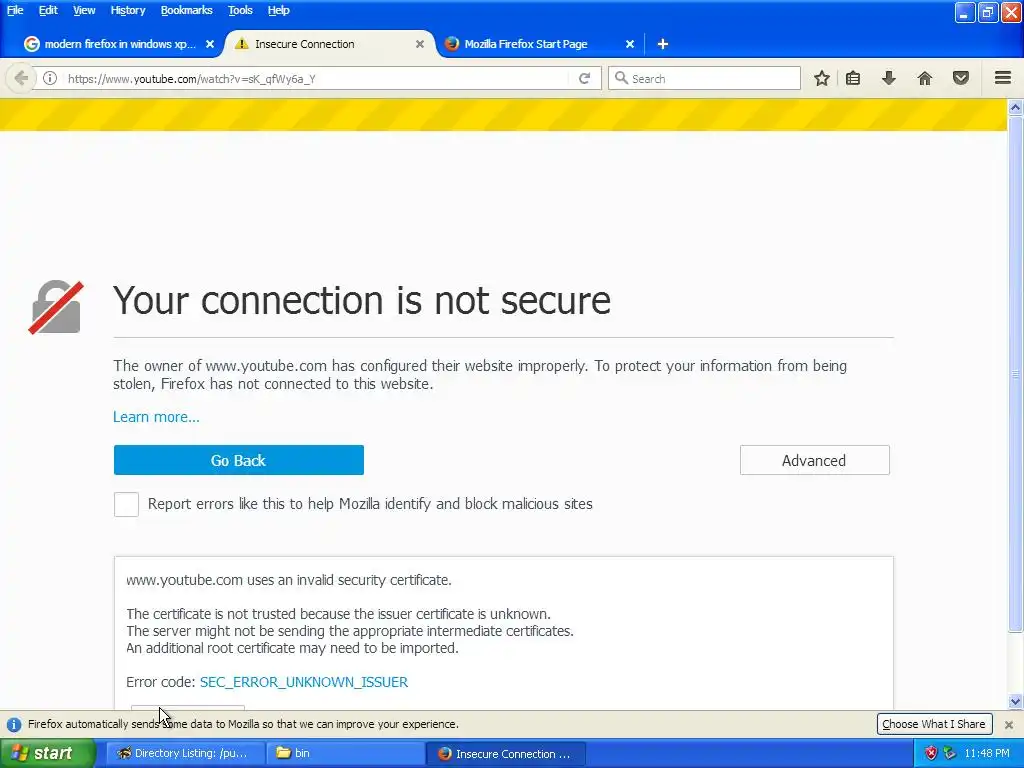Image resolution: width=1024 pixels, height=768 pixels.
Task: Open the History menu
Action: pos(127,10)
